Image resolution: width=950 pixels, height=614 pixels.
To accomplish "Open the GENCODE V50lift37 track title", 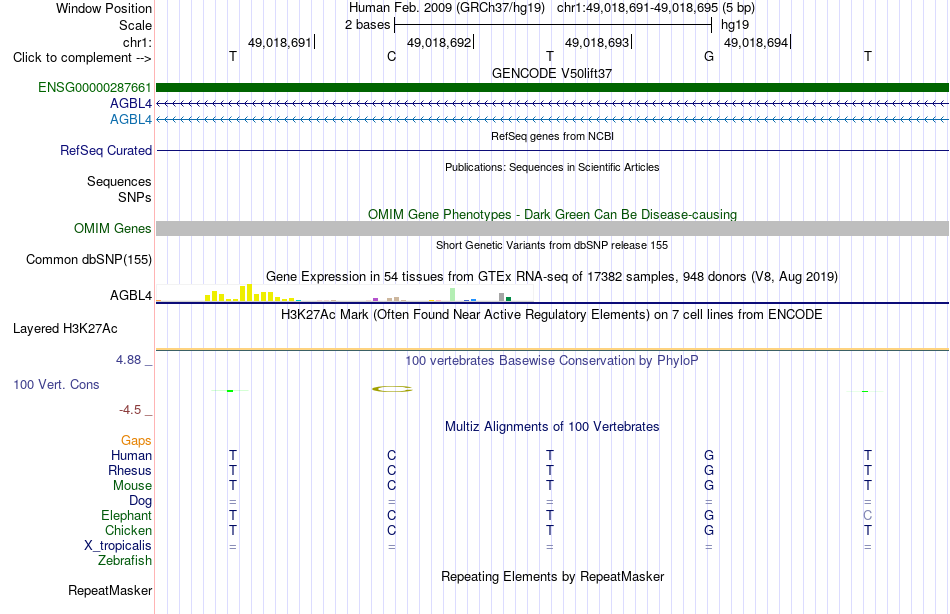I will [x=552, y=73].
